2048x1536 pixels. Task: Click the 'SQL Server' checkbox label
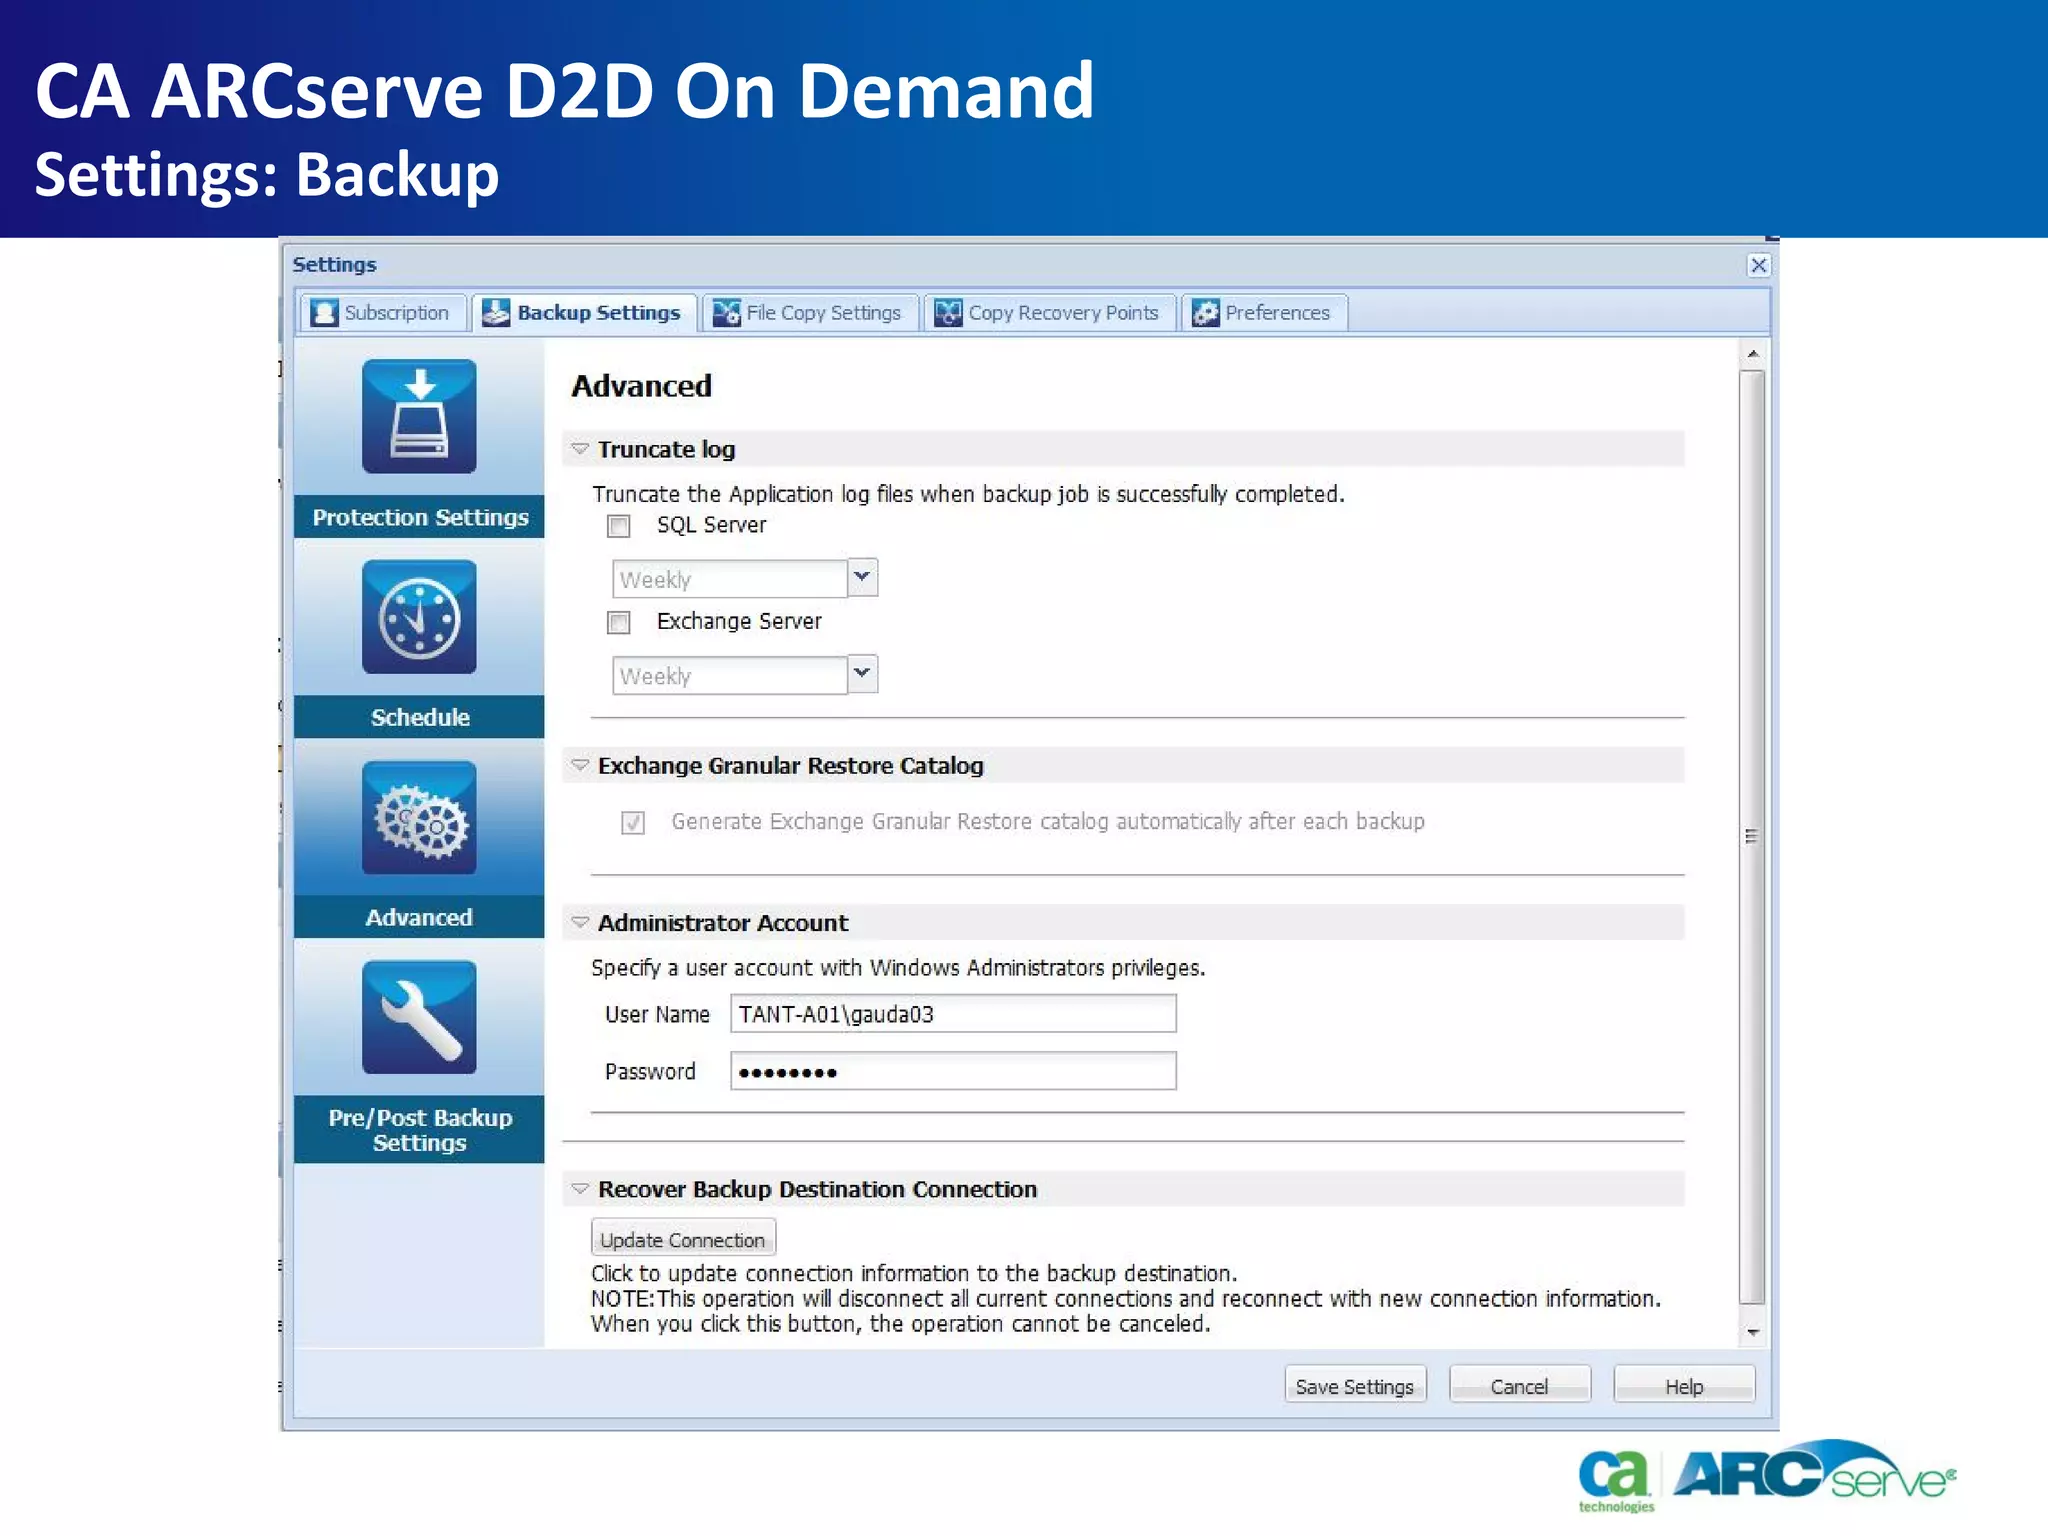coord(711,525)
